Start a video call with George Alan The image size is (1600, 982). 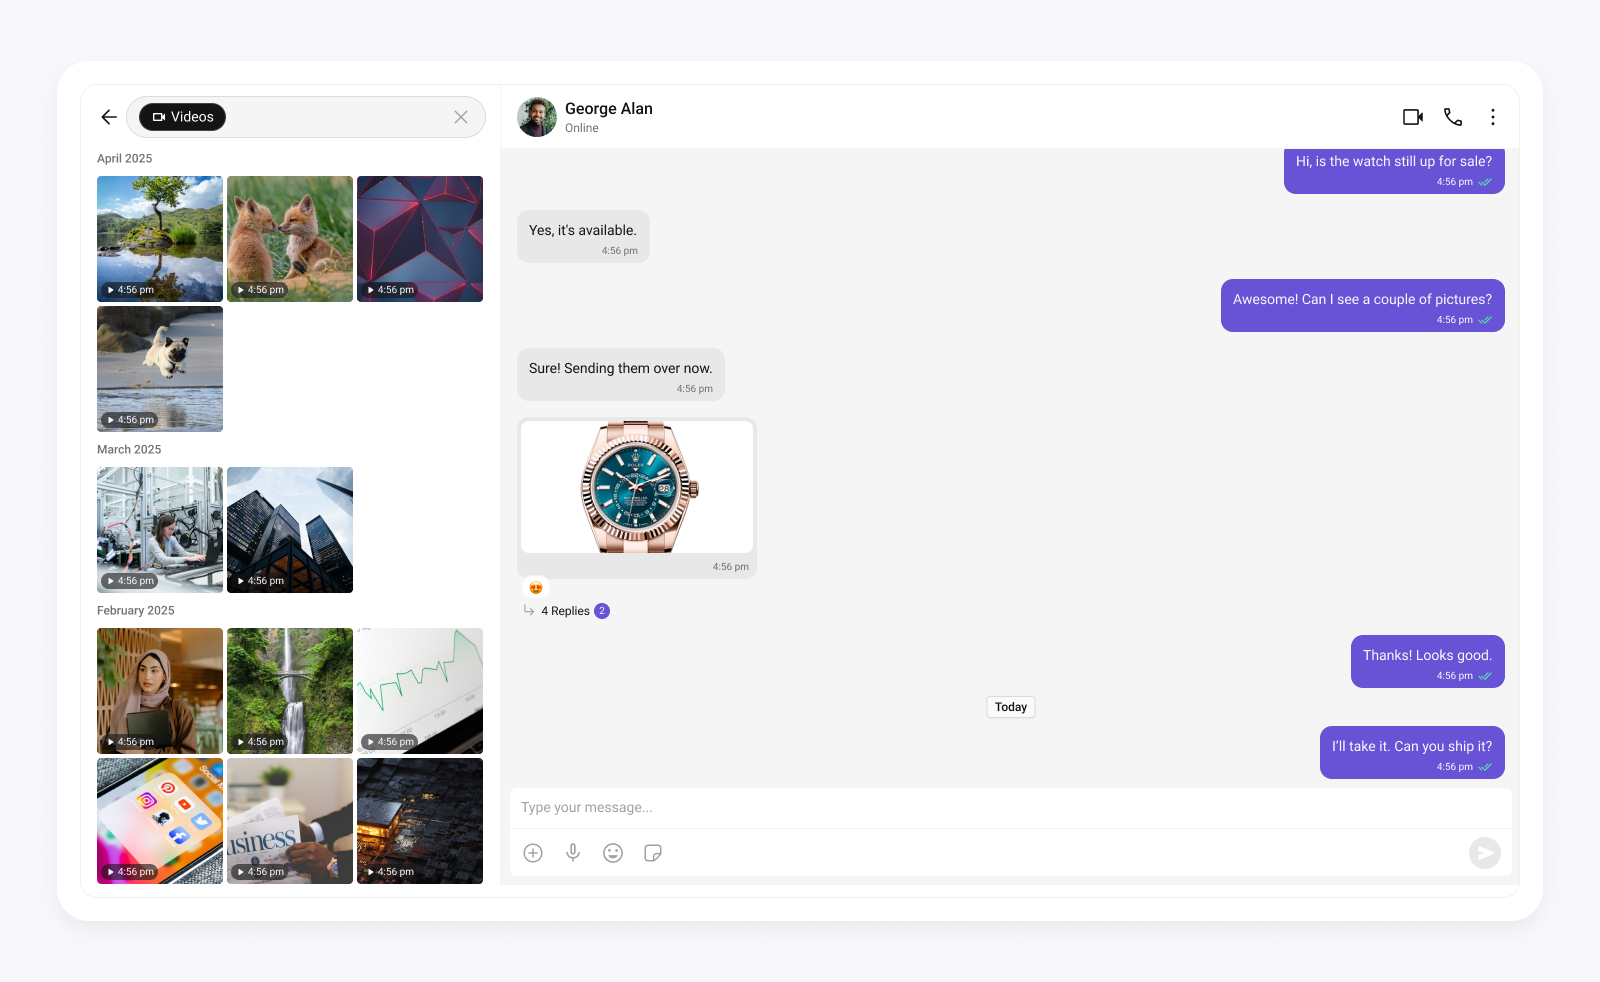[1413, 117]
